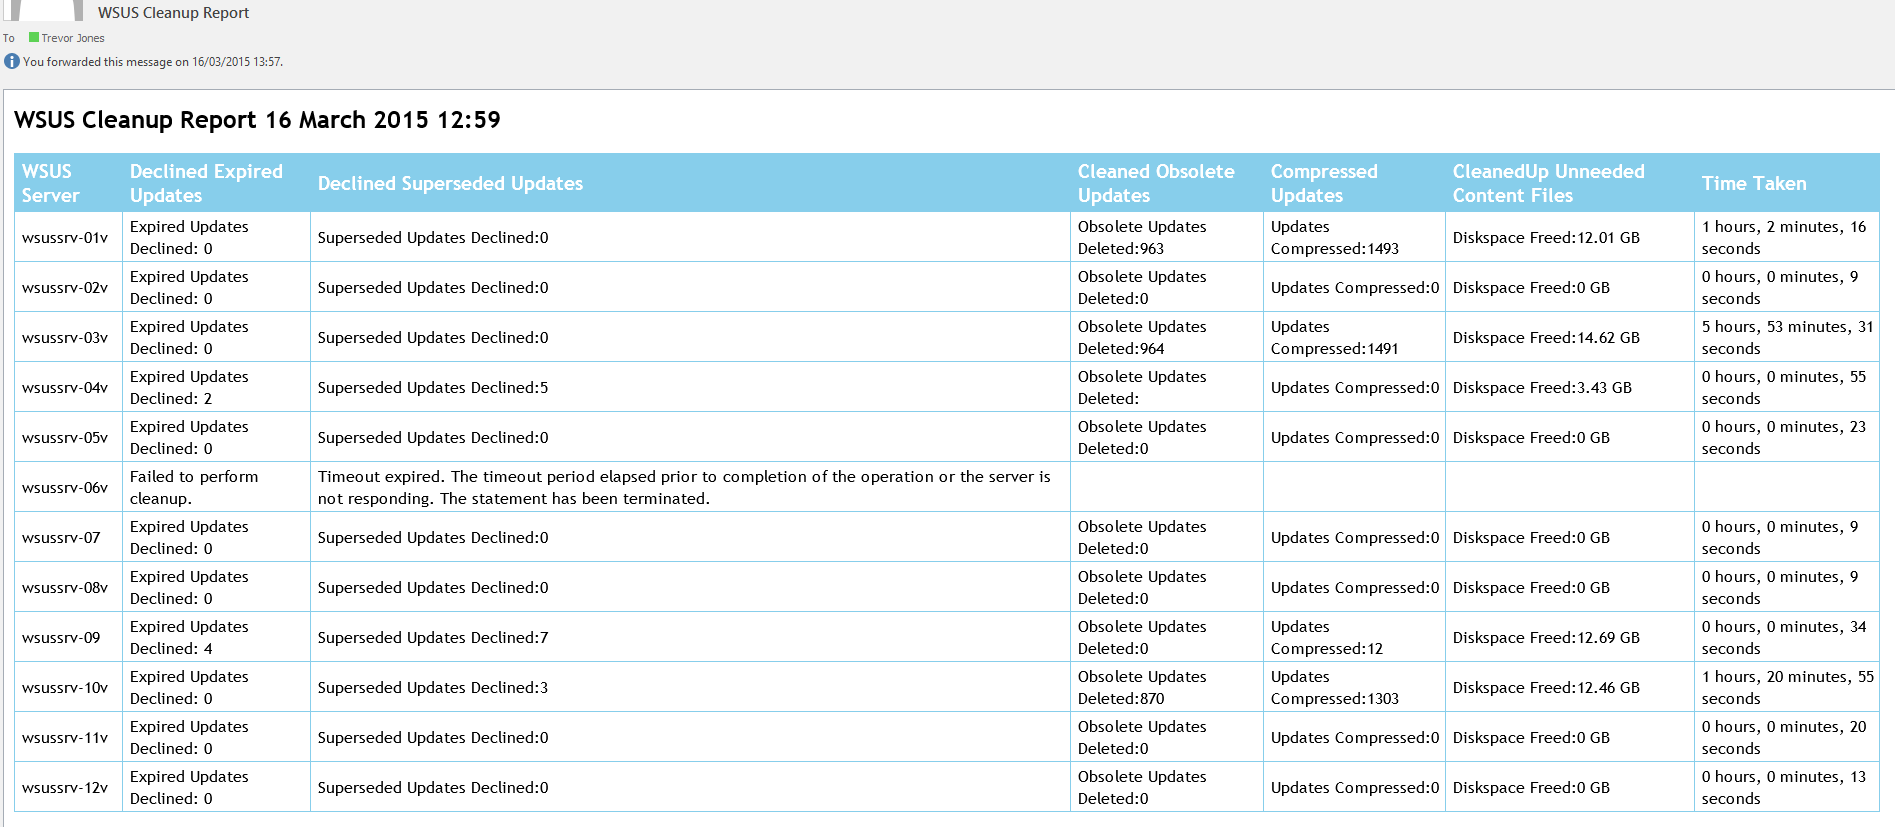Click the Declined Superseded Updates column header
The image size is (1895, 827).
coord(450,183)
